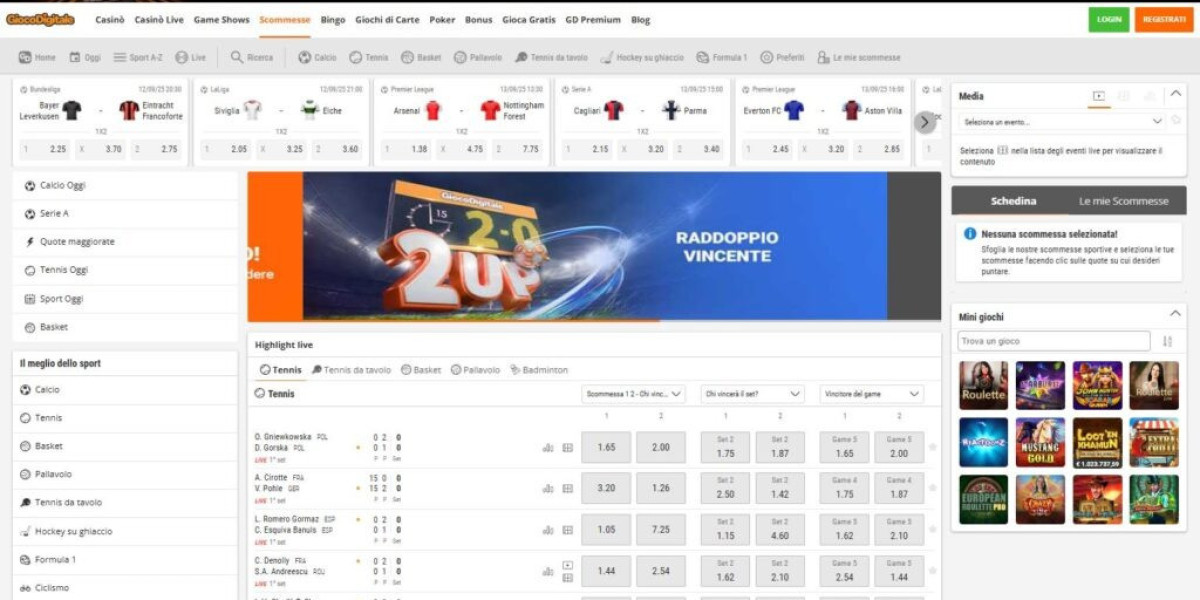
Task: Open GD Premium in top menu
Action: click(x=593, y=19)
